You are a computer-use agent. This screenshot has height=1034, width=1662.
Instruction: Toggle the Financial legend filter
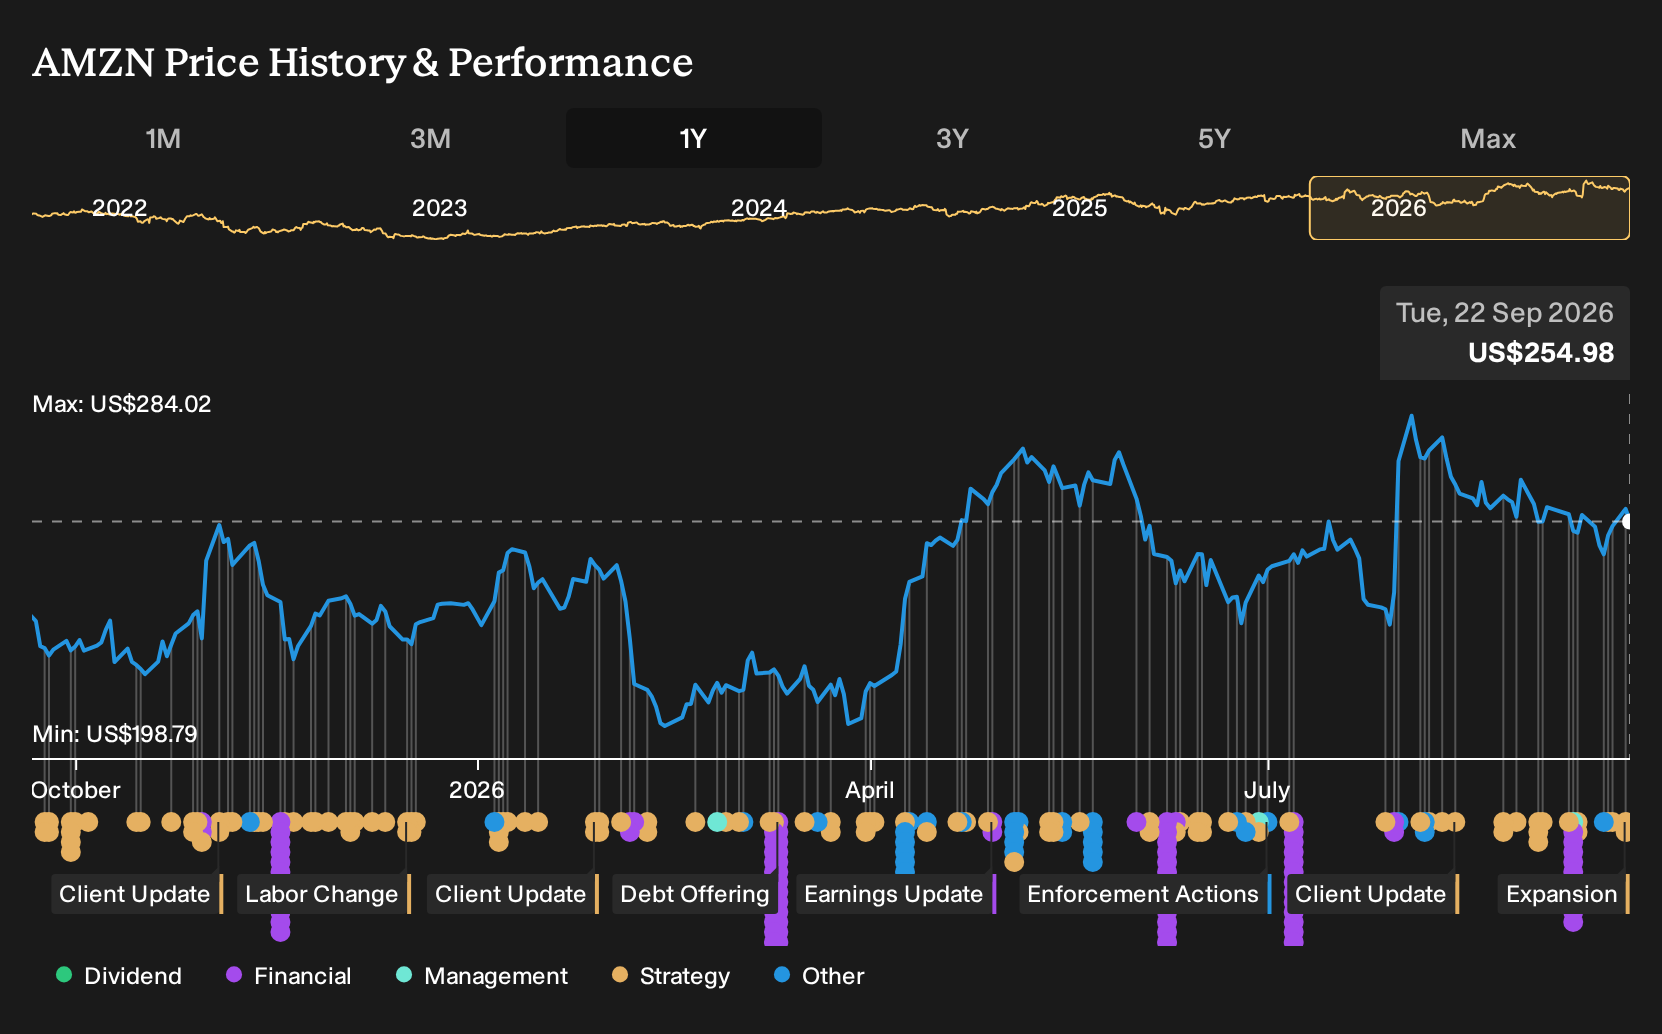click(289, 976)
